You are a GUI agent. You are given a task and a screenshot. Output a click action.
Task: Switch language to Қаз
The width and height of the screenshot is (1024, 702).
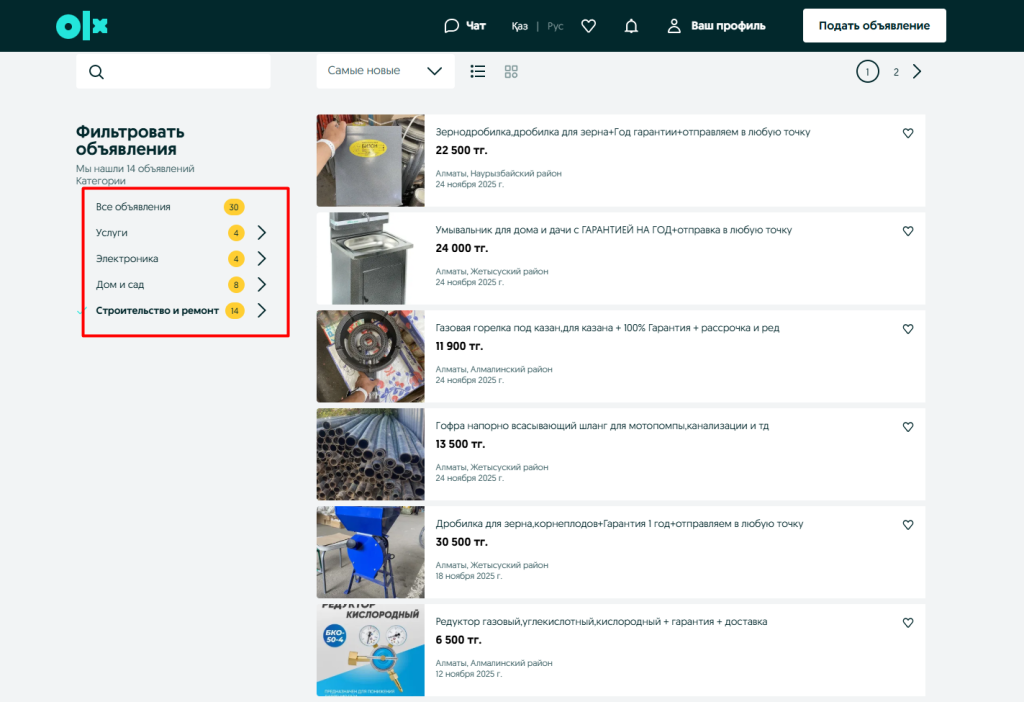coord(519,26)
